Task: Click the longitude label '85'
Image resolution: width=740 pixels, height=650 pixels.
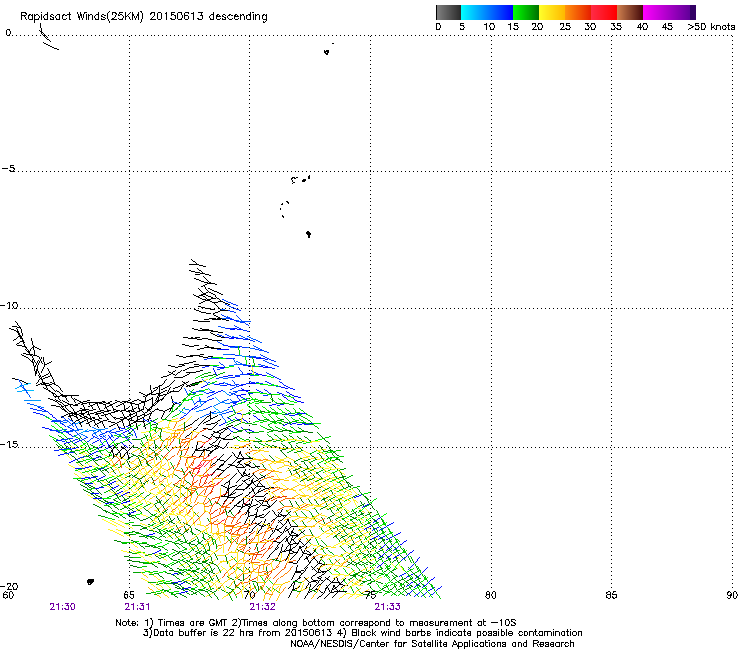Action: 611,595
